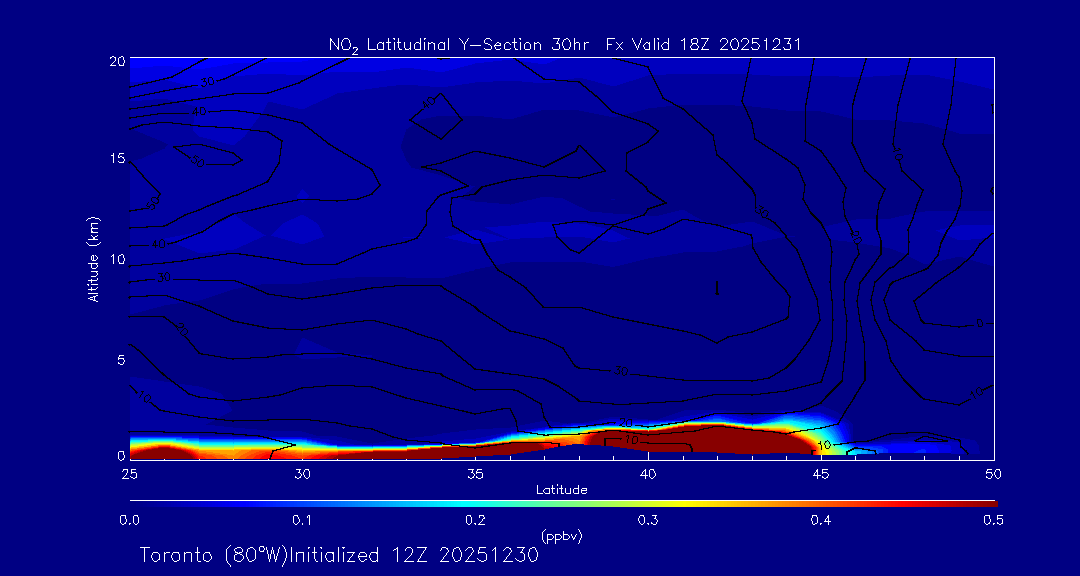The image size is (1080, 576).
Task: Click the 'Toronto (80°W)Initialized 12Z 20251230' caption
Action: point(340,555)
